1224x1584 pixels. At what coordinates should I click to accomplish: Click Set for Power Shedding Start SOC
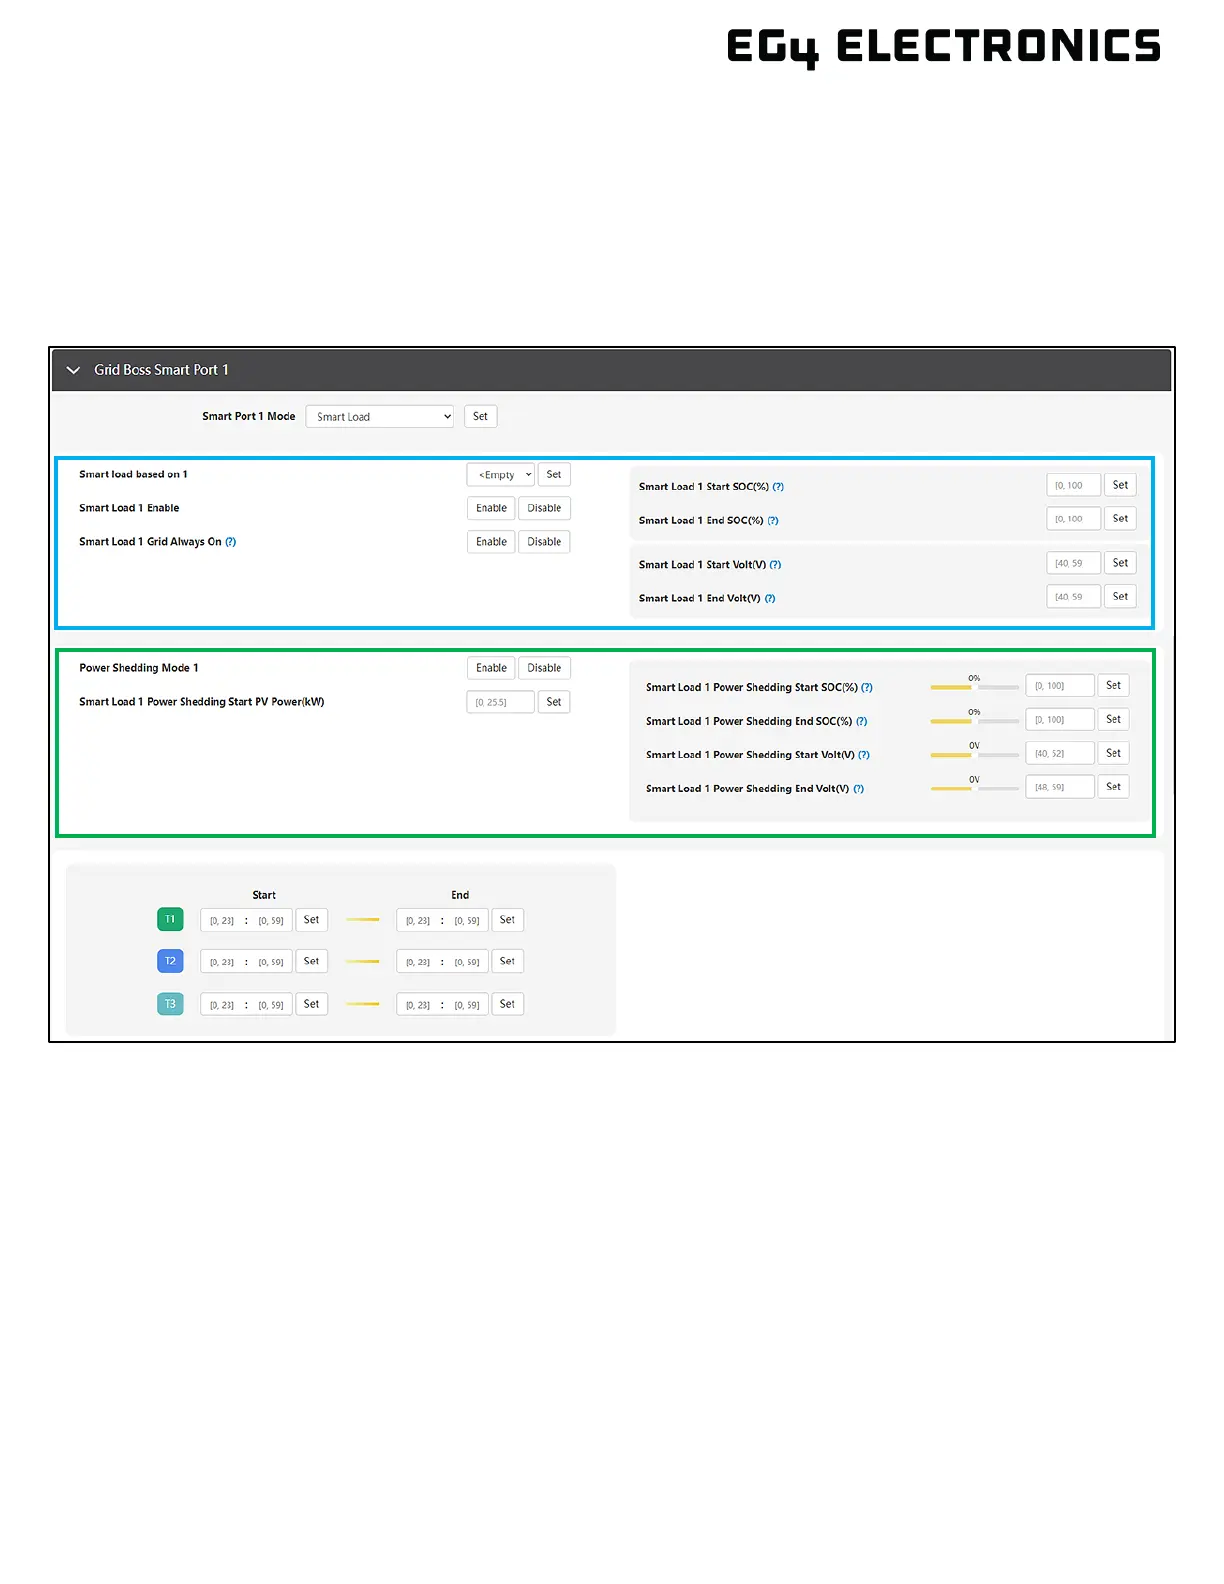(x=1114, y=686)
